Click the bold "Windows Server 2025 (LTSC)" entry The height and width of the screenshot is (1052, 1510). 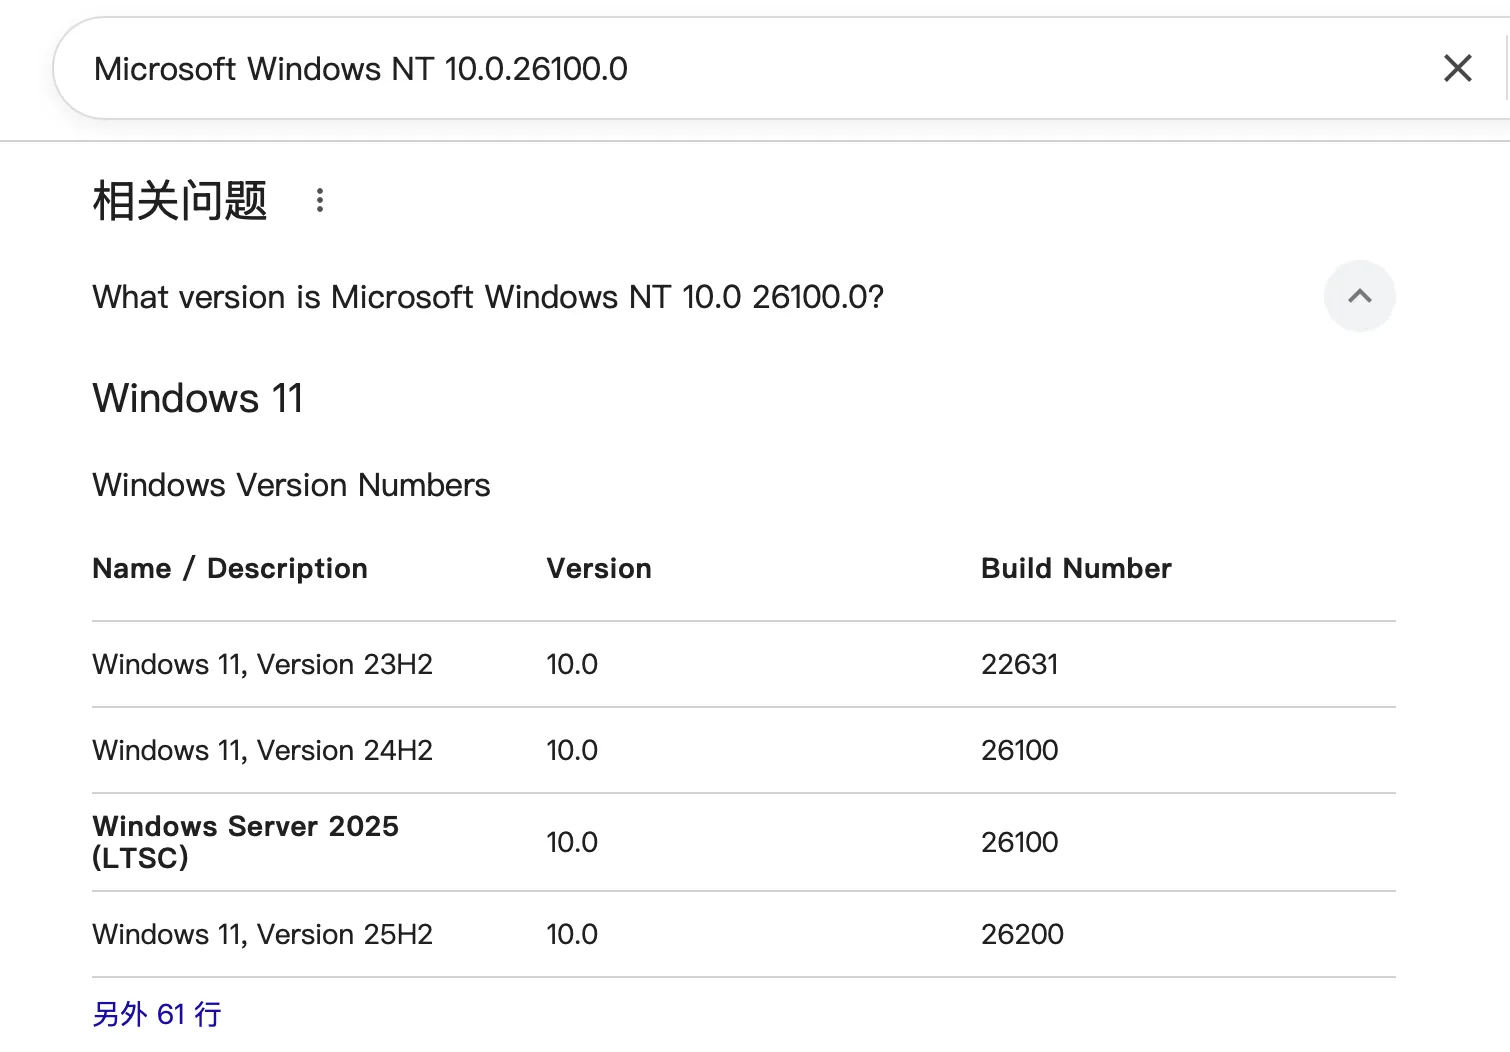[245, 841]
